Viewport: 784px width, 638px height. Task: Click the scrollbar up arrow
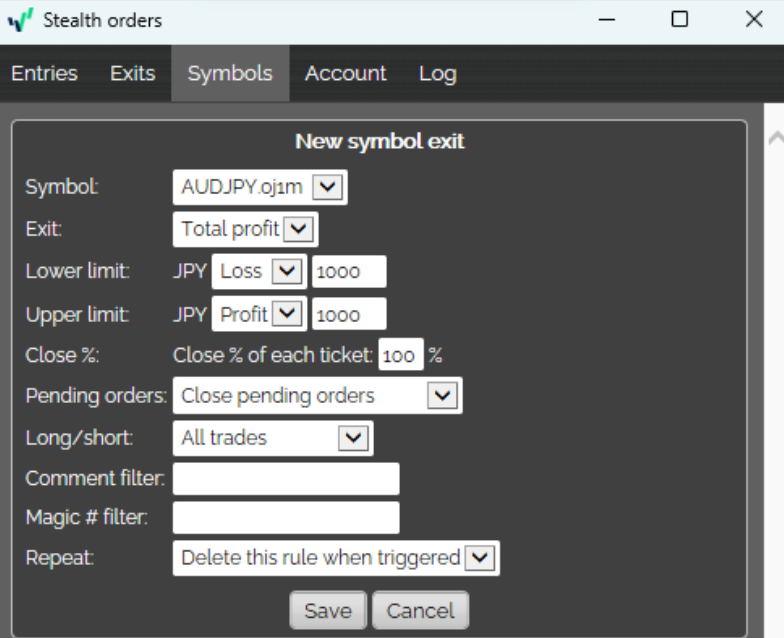point(776,138)
